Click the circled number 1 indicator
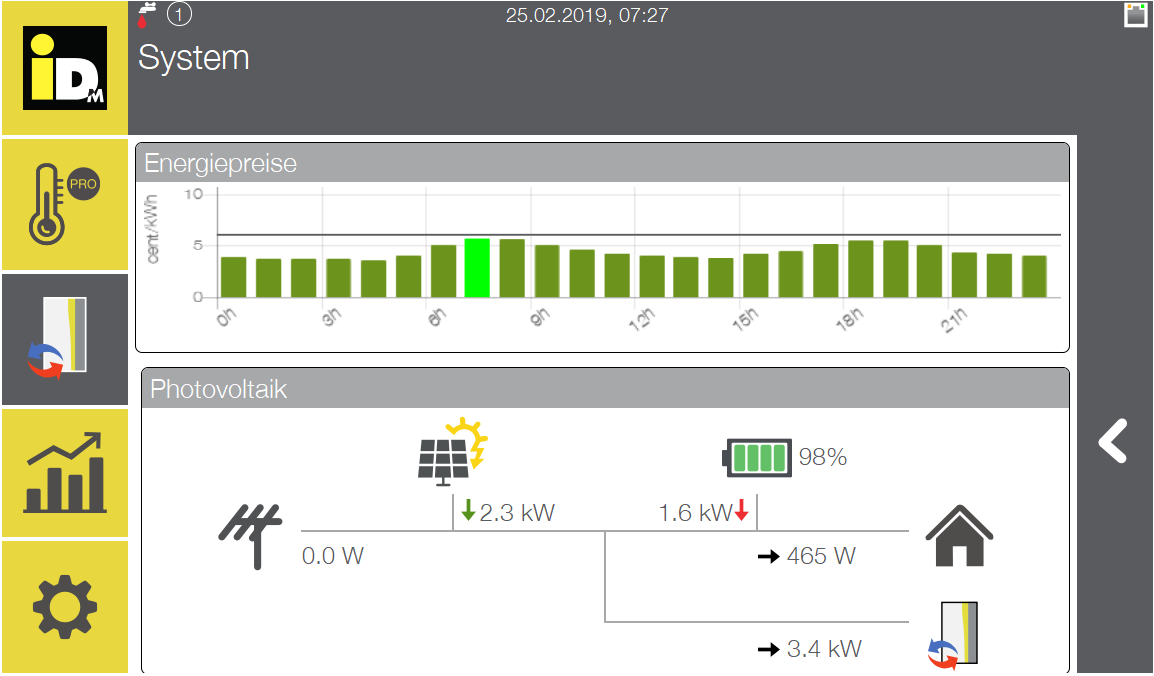 [x=180, y=15]
